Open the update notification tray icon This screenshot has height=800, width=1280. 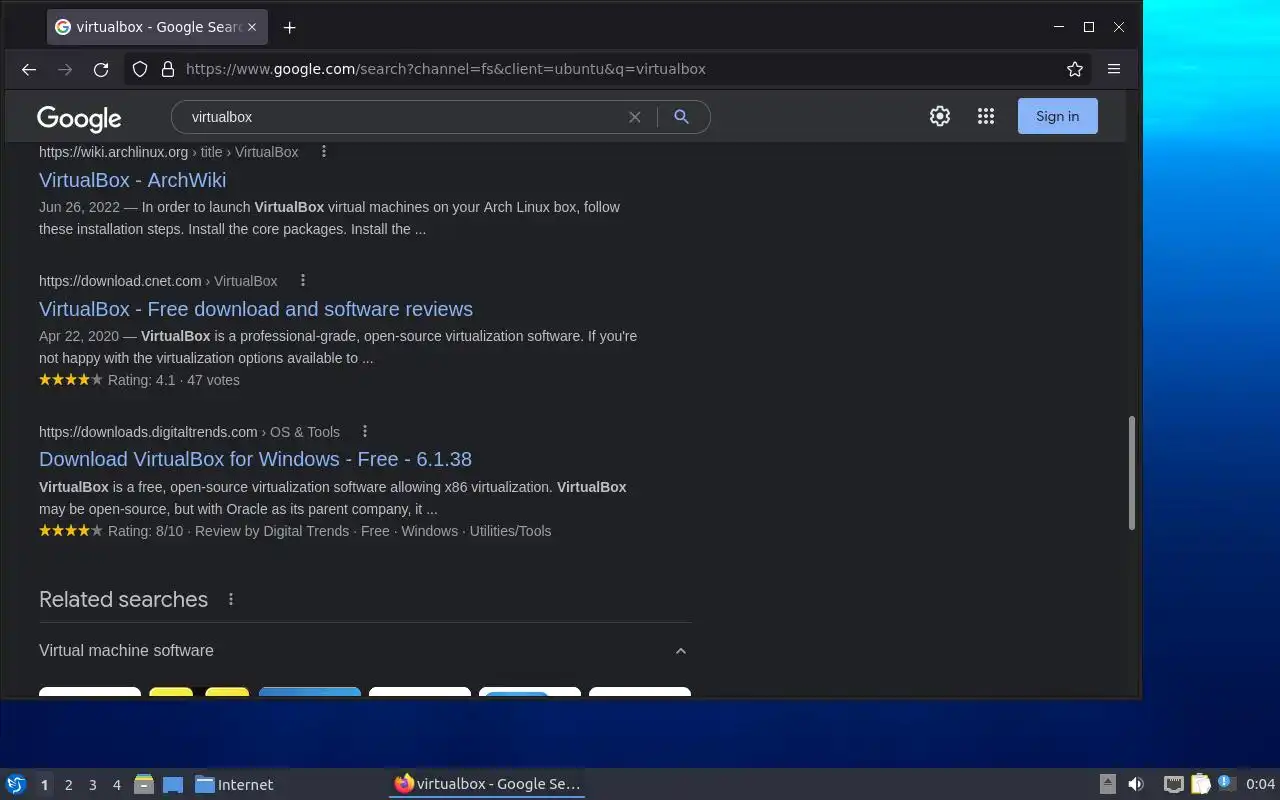[x=1226, y=783]
